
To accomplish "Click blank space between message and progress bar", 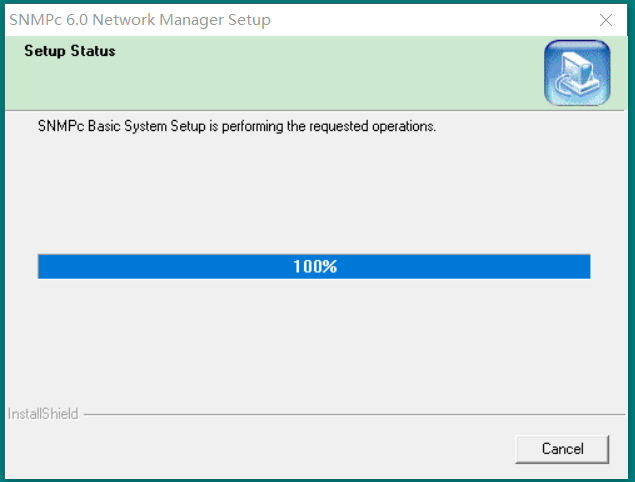I will [315, 195].
